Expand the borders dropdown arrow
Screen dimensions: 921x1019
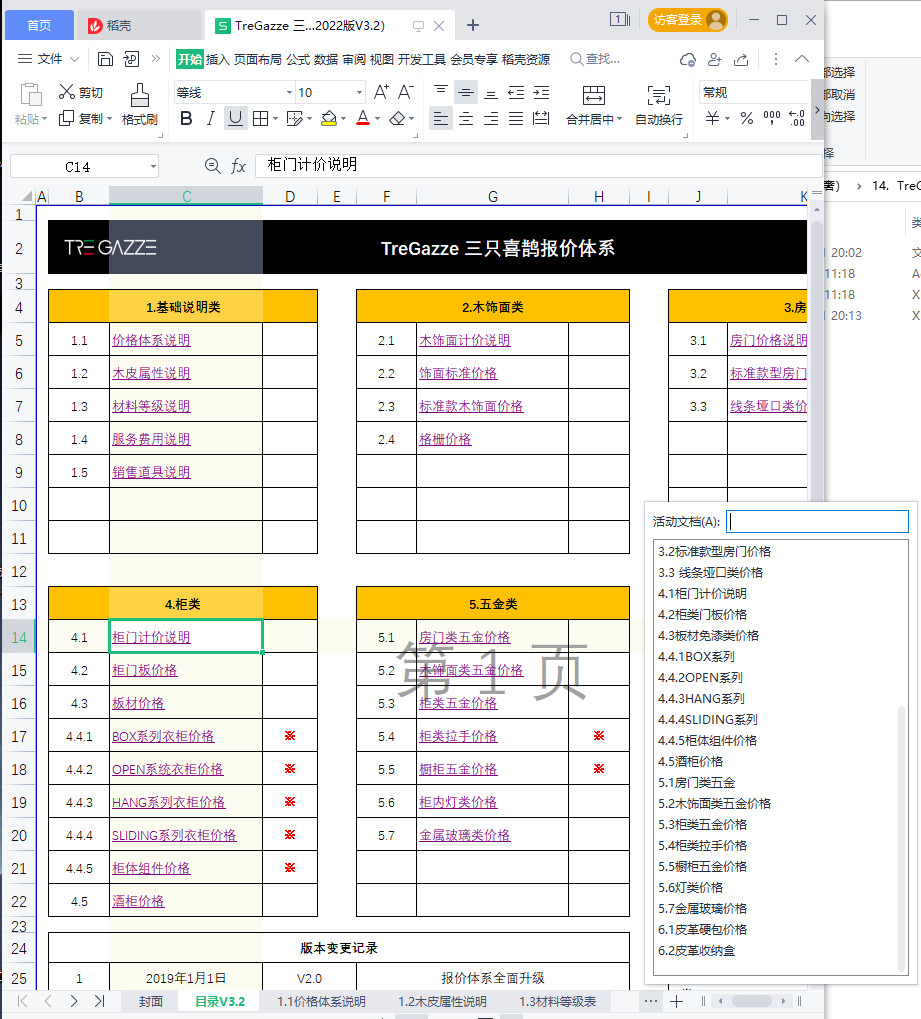tap(276, 119)
